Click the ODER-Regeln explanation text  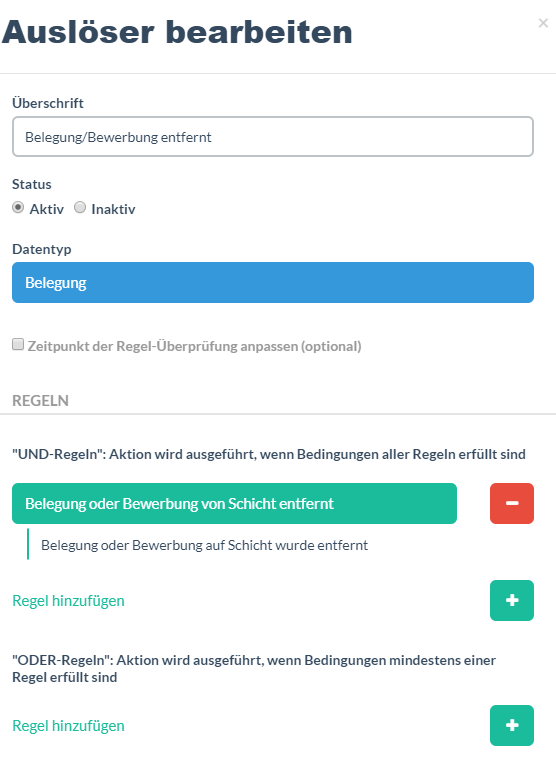click(254, 669)
